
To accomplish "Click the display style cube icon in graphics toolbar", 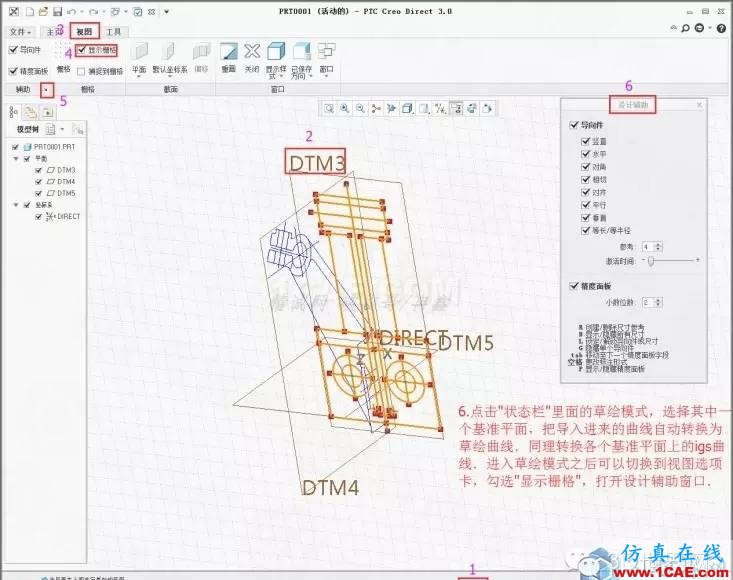I will tap(408, 108).
